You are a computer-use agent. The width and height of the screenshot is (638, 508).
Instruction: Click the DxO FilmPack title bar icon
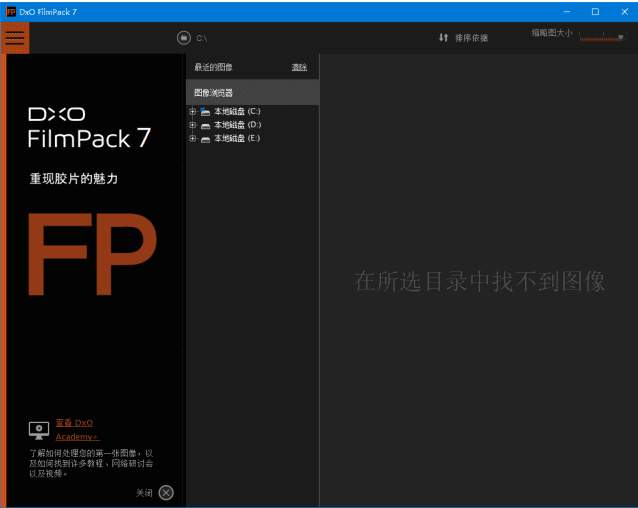(x=11, y=12)
